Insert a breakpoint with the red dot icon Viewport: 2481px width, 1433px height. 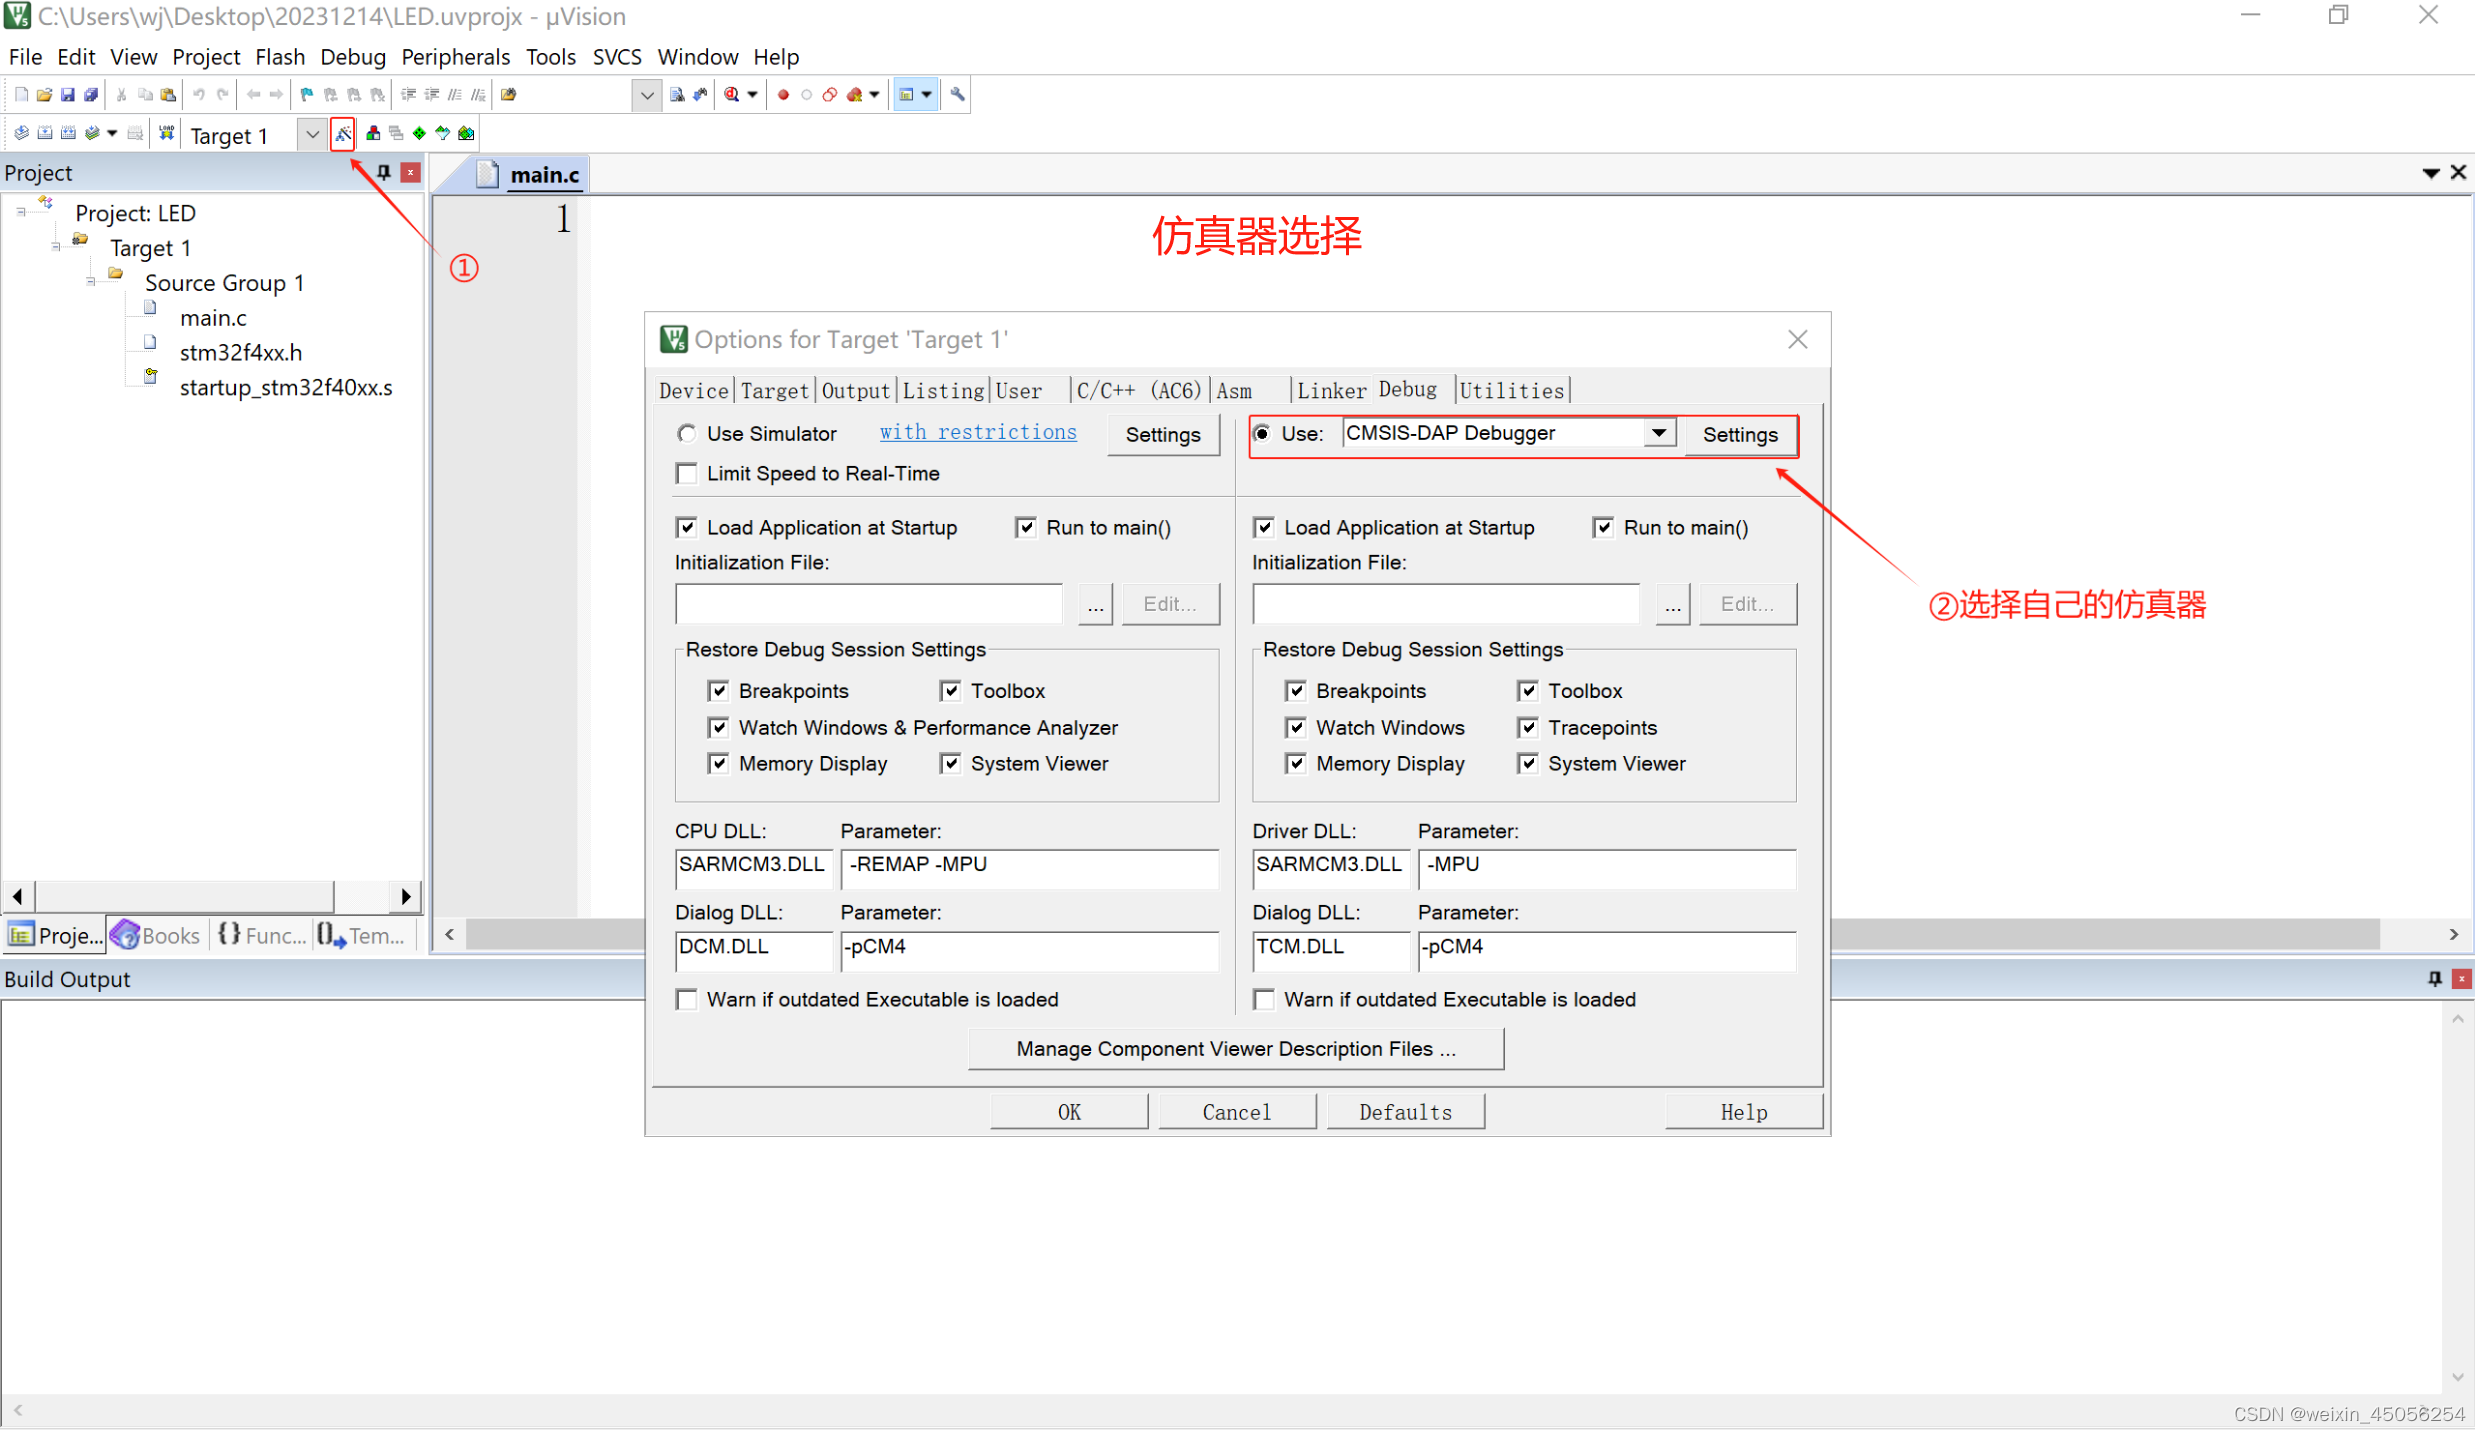784,95
